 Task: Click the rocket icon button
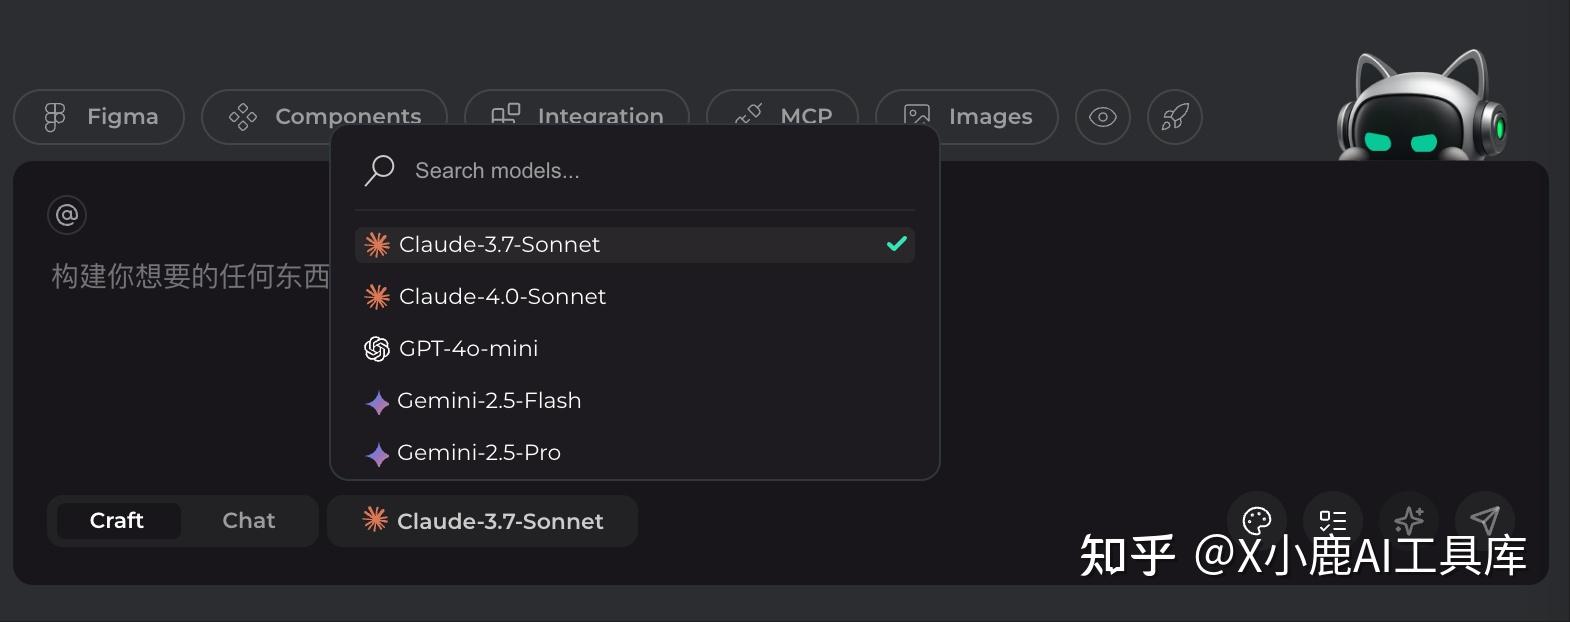[x=1174, y=117]
